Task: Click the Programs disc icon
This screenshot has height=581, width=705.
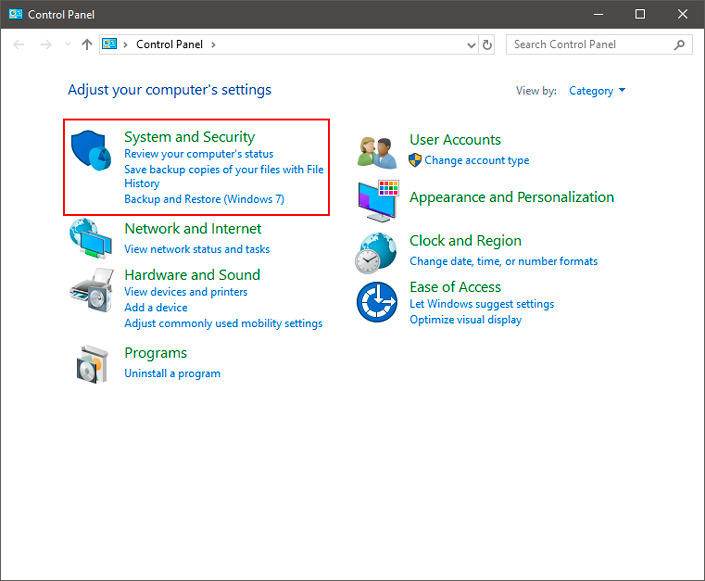Action: pos(93,364)
